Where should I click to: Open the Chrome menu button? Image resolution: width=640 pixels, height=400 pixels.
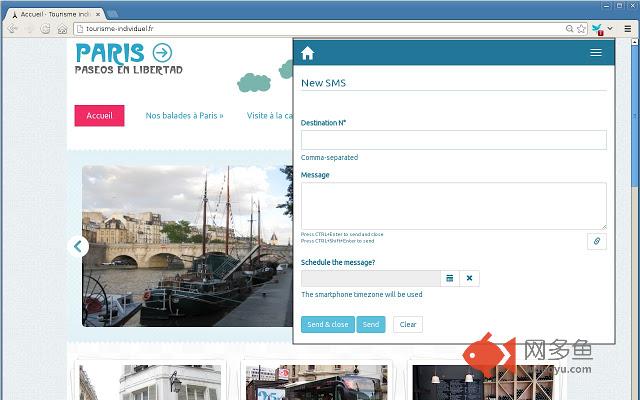point(628,29)
